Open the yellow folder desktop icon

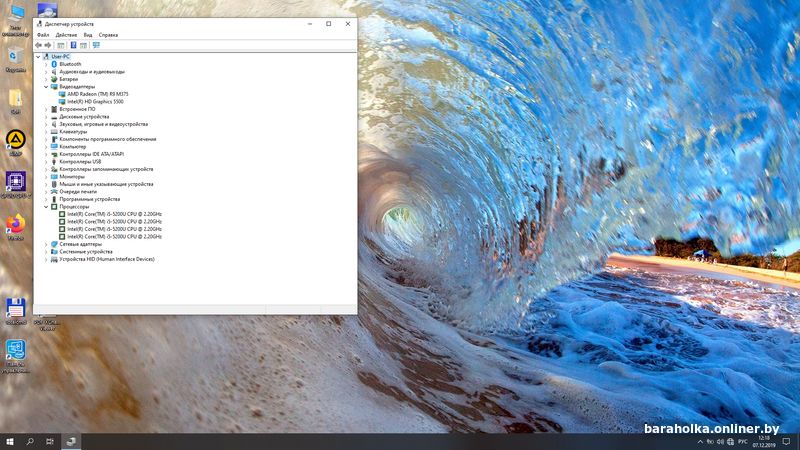coord(15,101)
